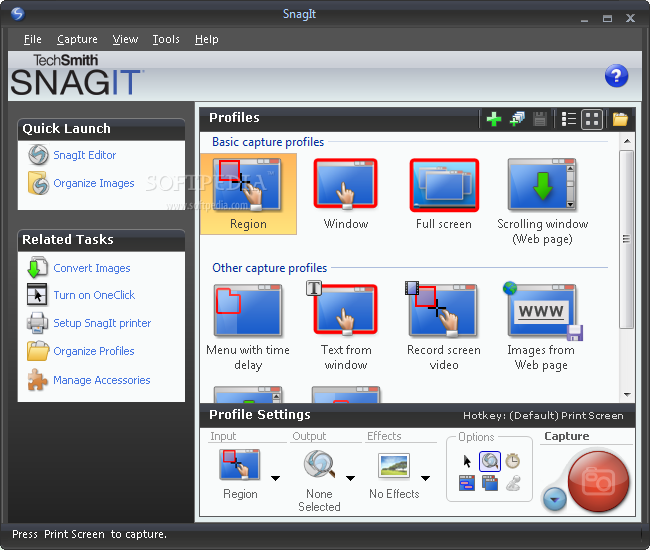Screen dimensions: 650x550
Task: Choose the Text from window profile
Action: (x=346, y=327)
